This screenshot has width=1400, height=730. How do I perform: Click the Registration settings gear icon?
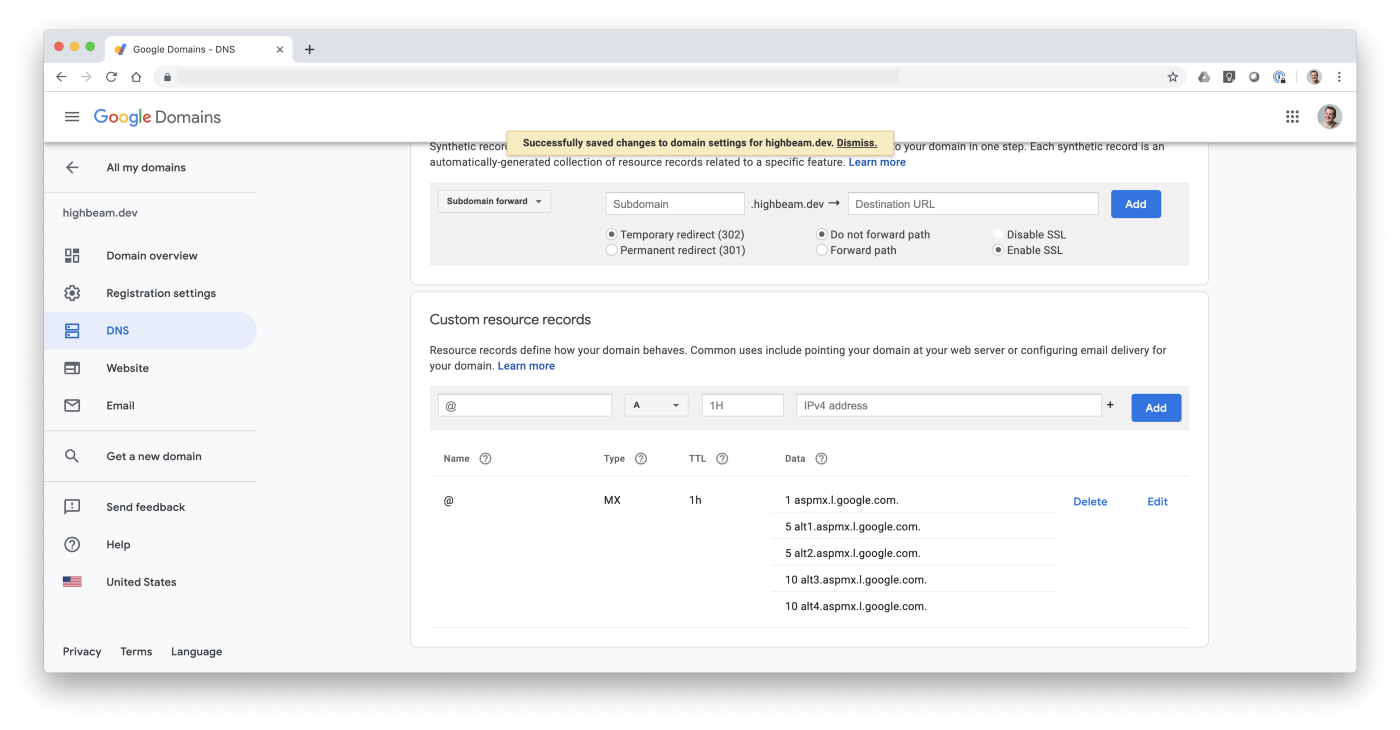[72, 293]
